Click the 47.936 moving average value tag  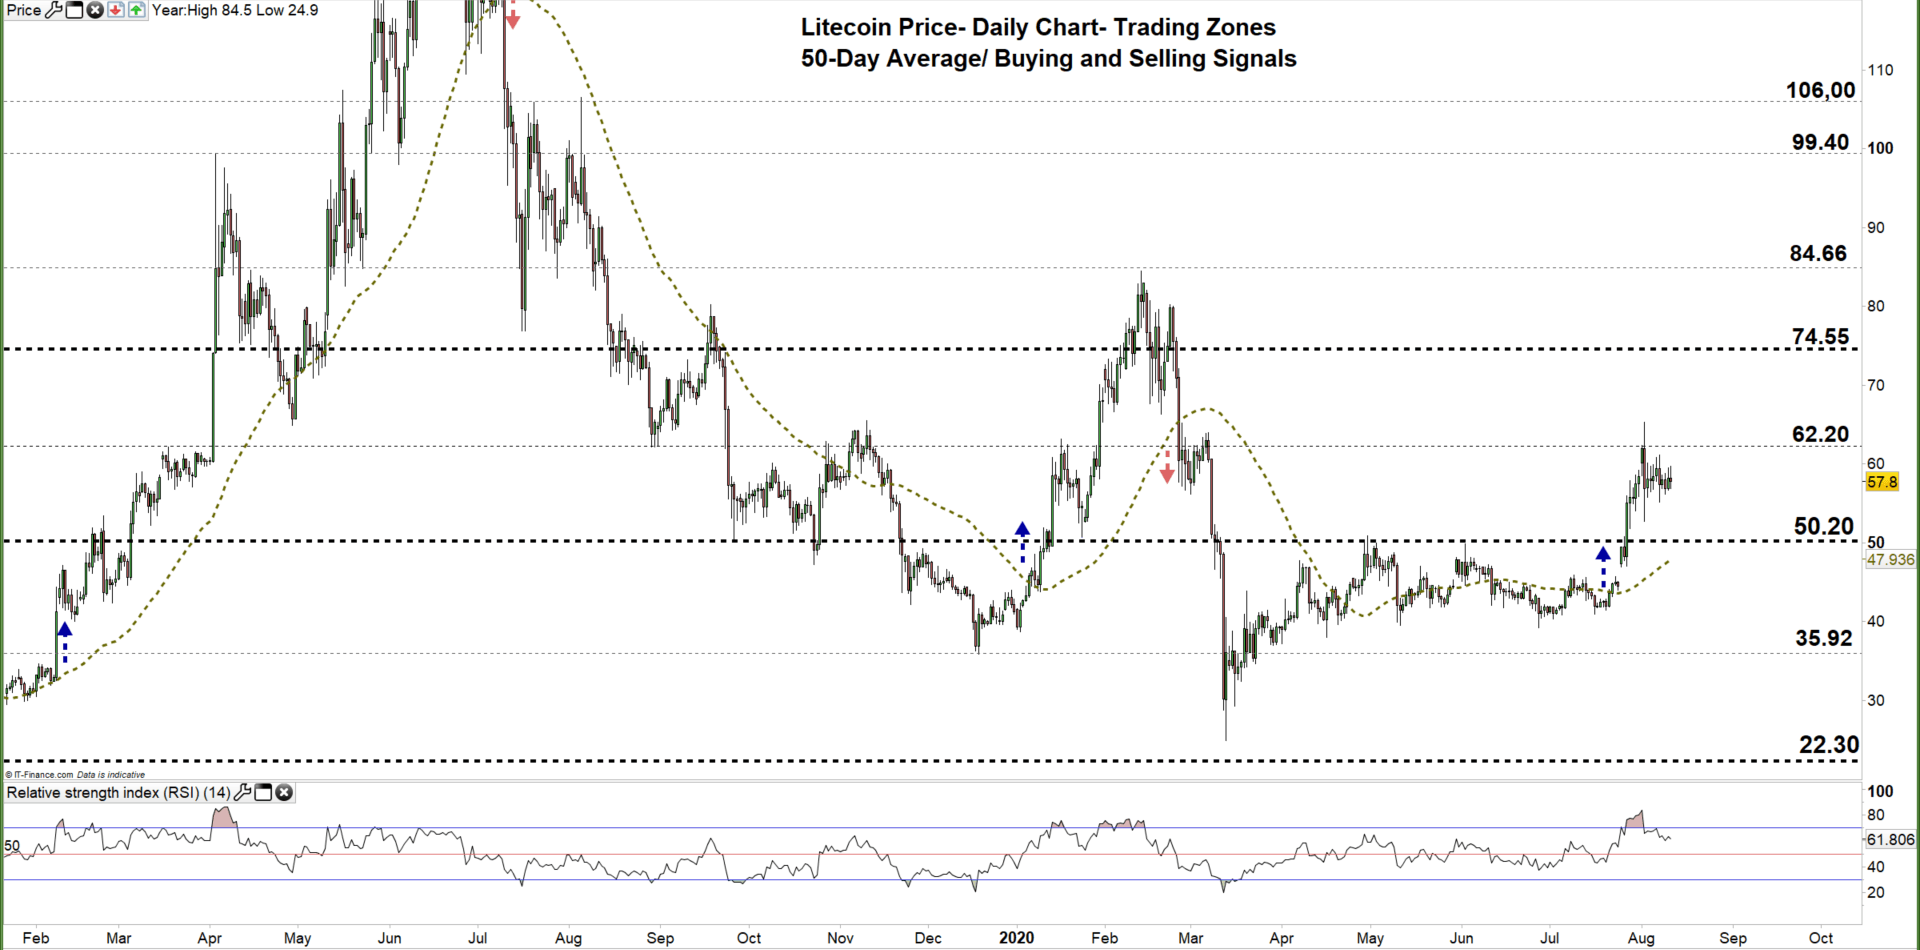coord(1890,560)
